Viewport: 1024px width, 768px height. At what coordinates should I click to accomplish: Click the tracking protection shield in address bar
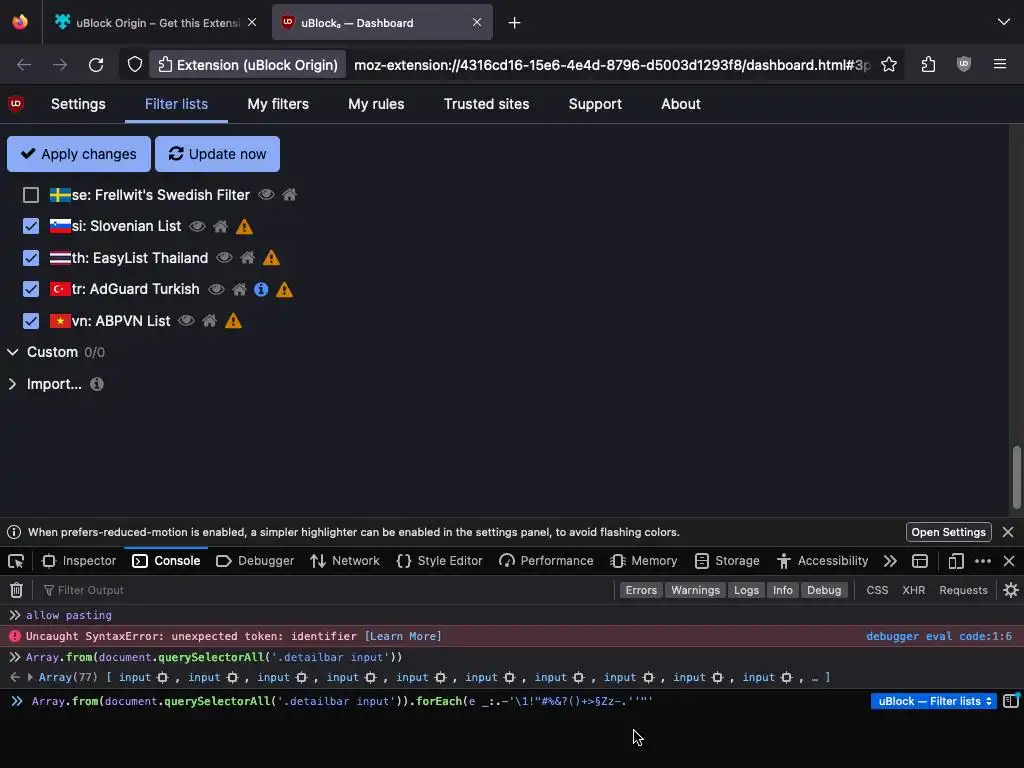coord(135,65)
